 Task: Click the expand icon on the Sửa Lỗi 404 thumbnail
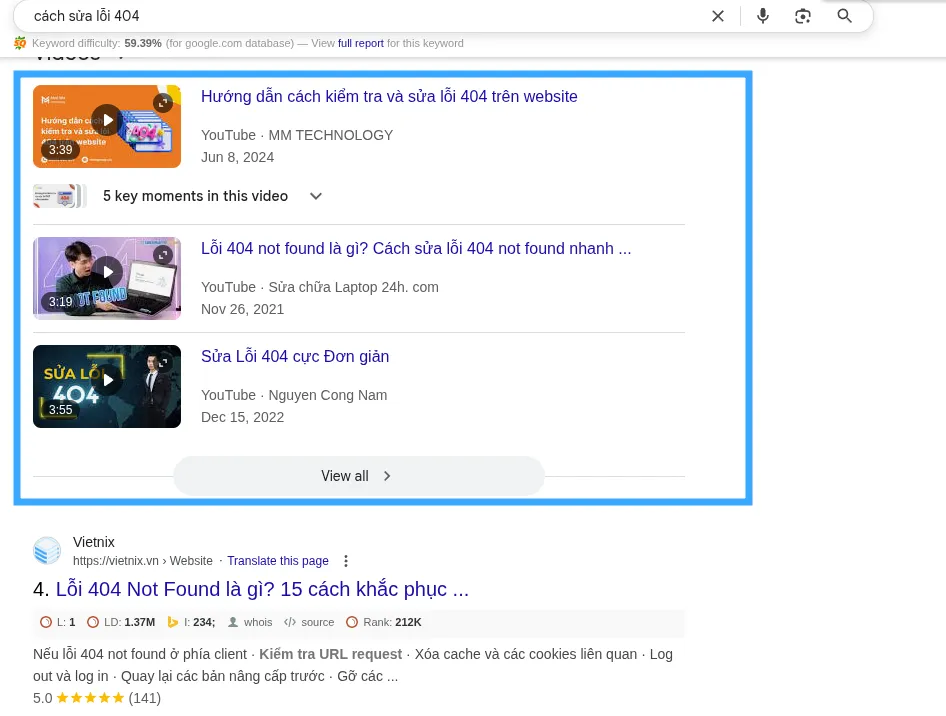[x=163, y=363]
